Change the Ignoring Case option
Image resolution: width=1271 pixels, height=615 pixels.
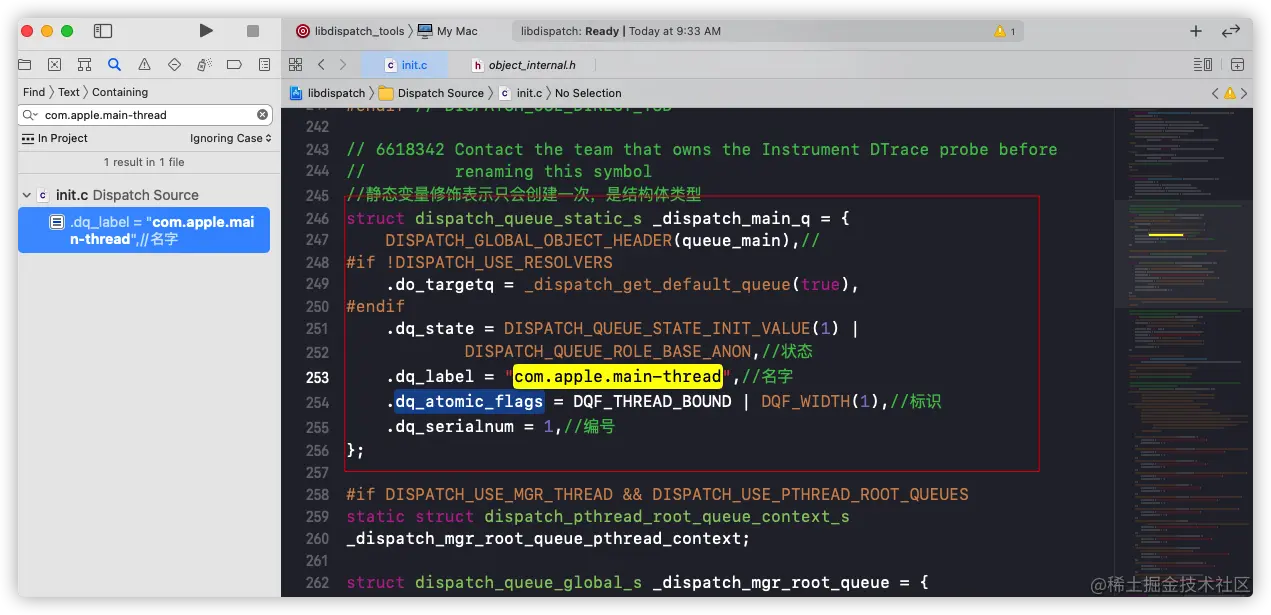point(231,138)
